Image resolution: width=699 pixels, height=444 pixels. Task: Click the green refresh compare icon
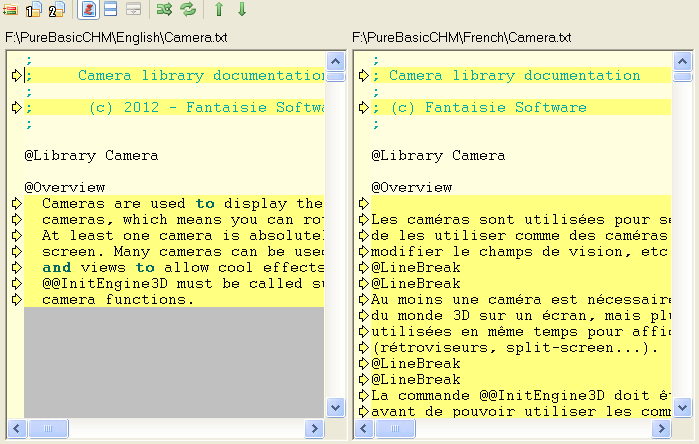[187, 10]
